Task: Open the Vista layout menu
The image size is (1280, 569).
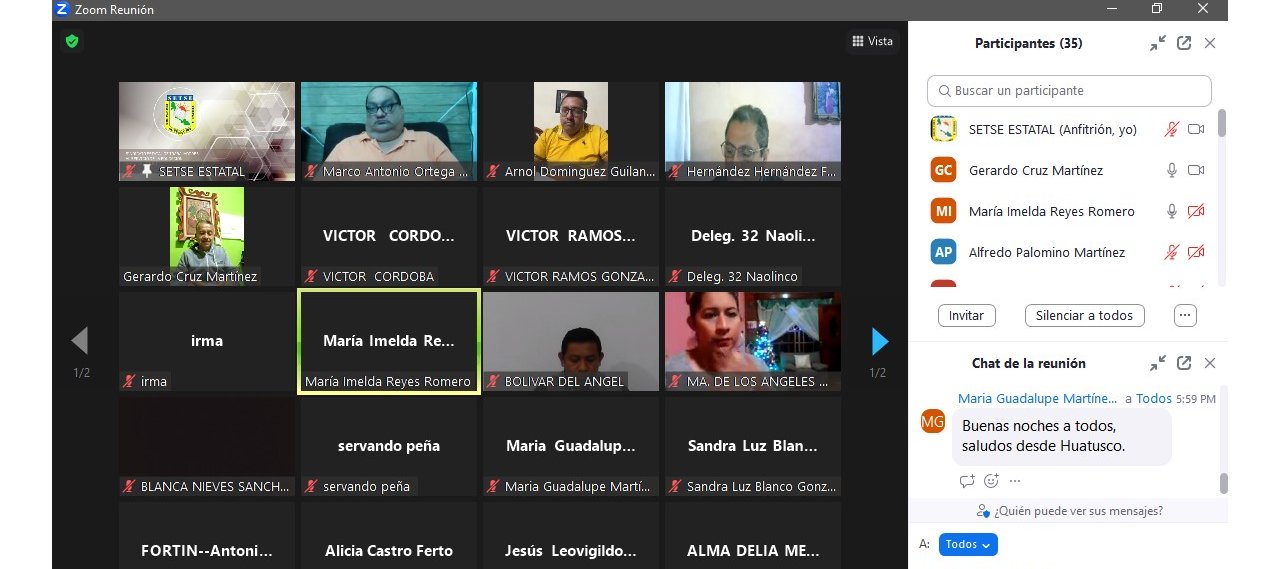Action: [x=872, y=41]
